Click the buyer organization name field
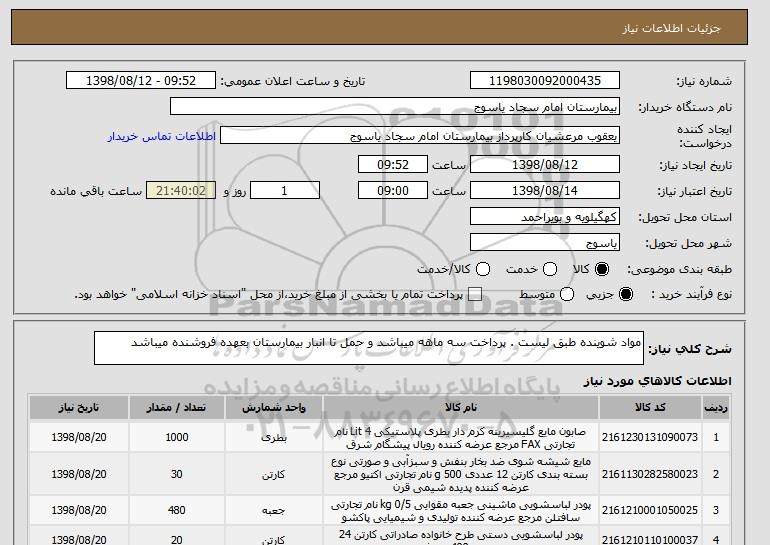 [x=395, y=107]
